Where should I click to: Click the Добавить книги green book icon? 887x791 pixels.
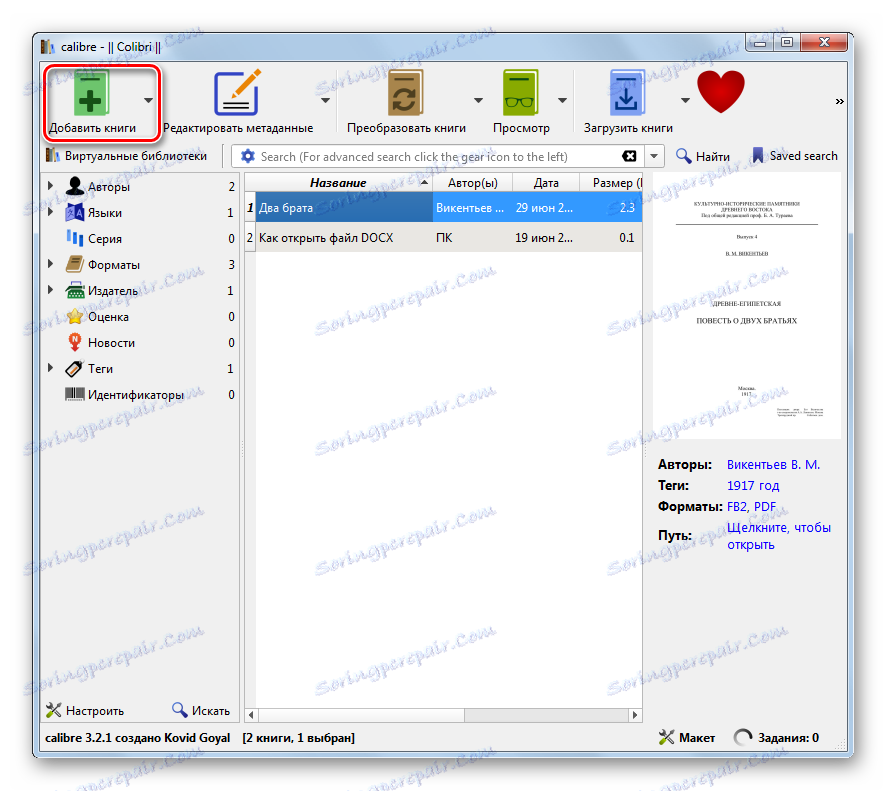pyautogui.click(x=91, y=94)
